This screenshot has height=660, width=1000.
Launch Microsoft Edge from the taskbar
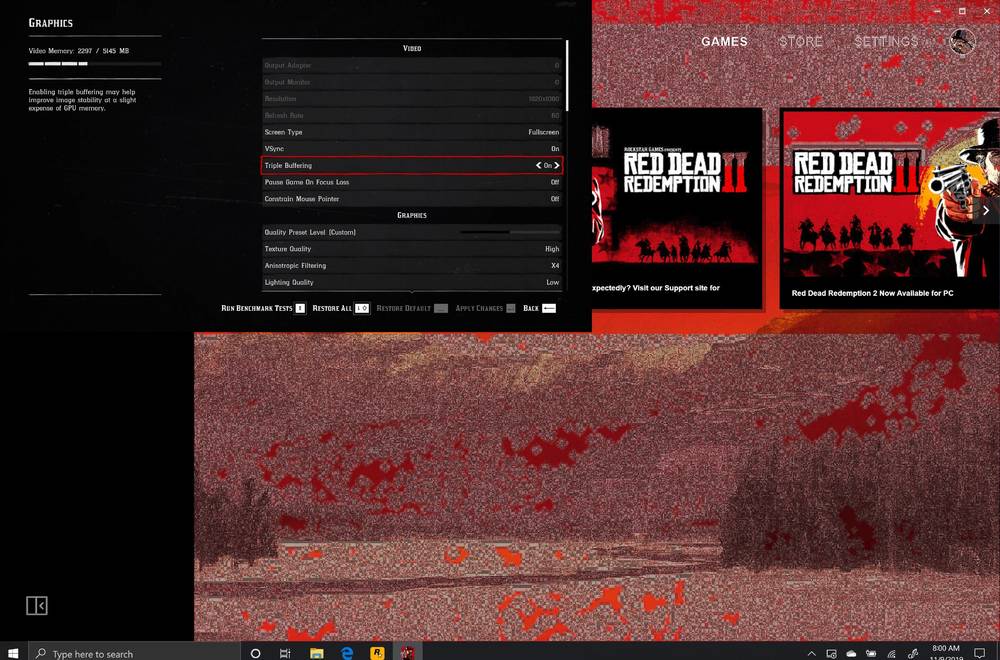(x=347, y=653)
